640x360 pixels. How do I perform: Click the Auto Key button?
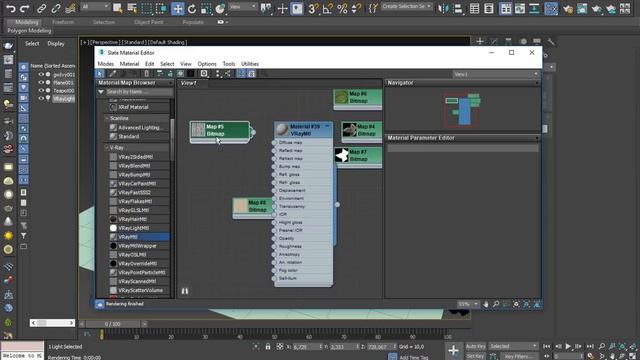(476, 347)
